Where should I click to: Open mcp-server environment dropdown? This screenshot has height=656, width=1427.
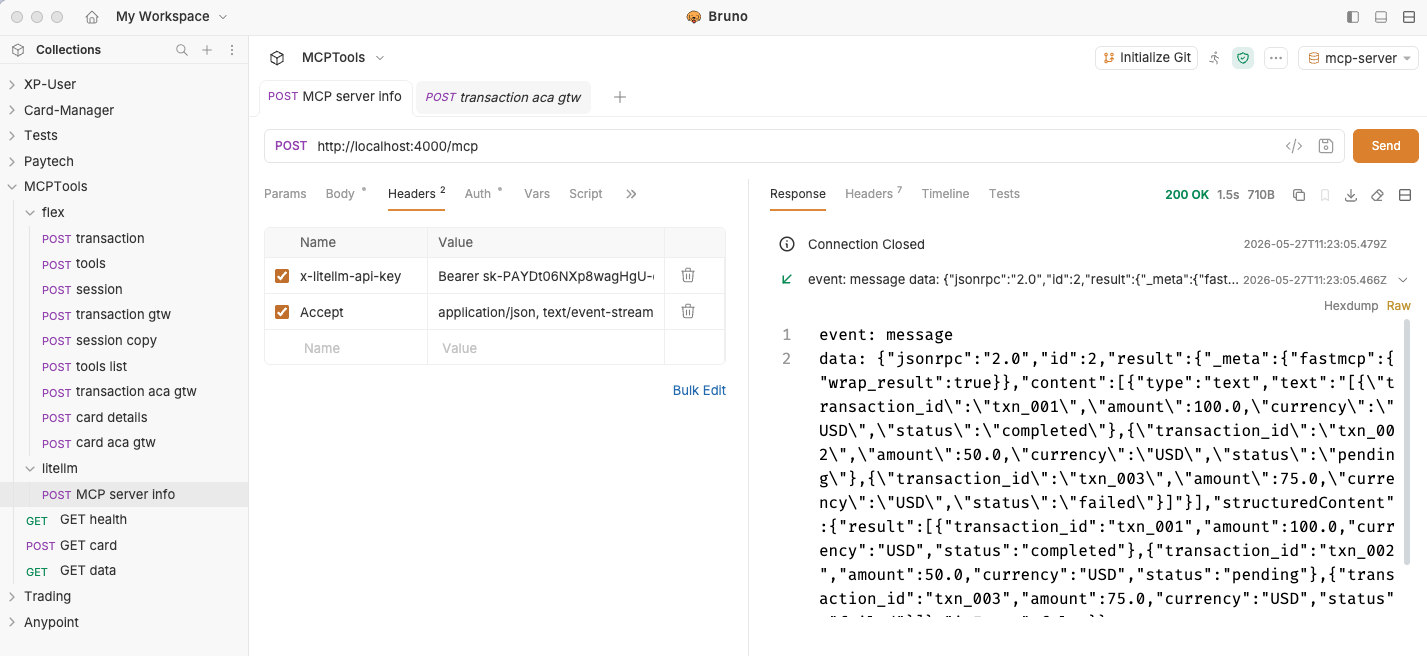pos(1358,58)
